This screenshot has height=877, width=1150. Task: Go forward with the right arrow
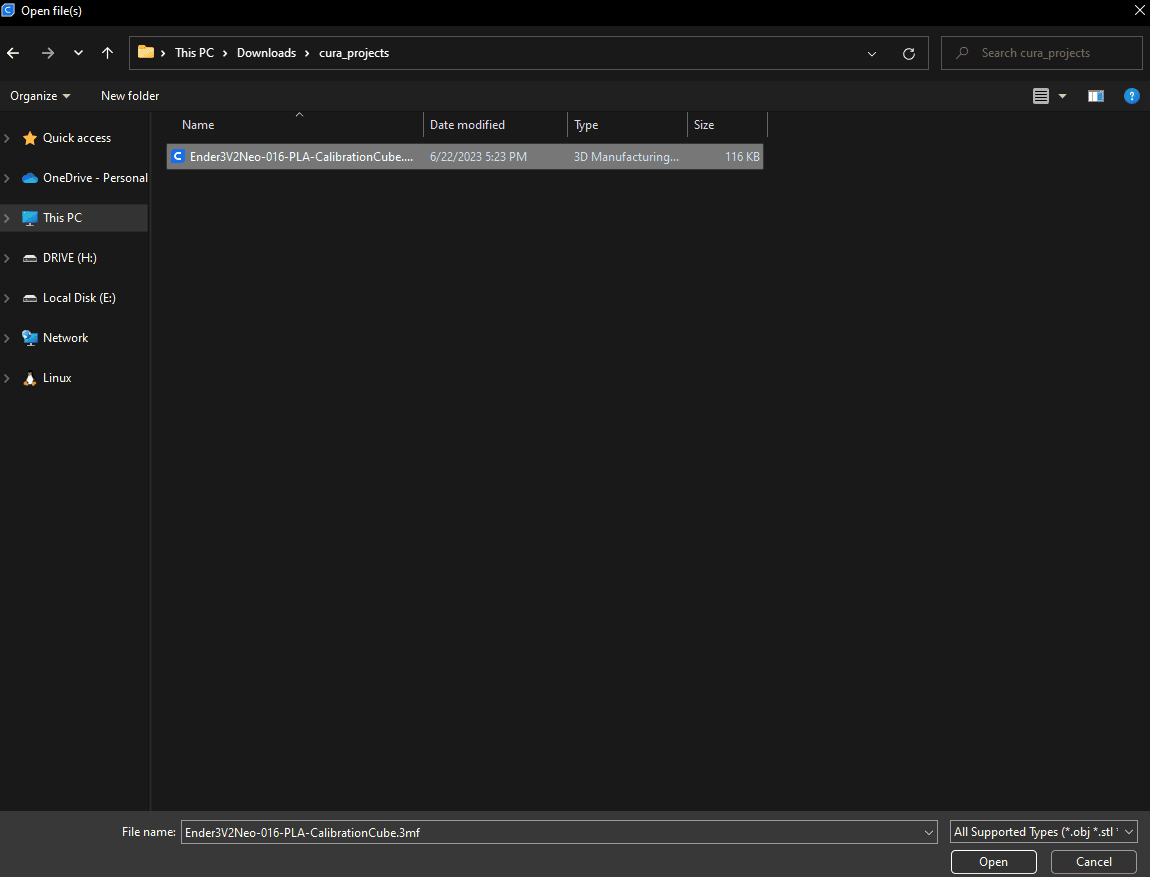(48, 53)
